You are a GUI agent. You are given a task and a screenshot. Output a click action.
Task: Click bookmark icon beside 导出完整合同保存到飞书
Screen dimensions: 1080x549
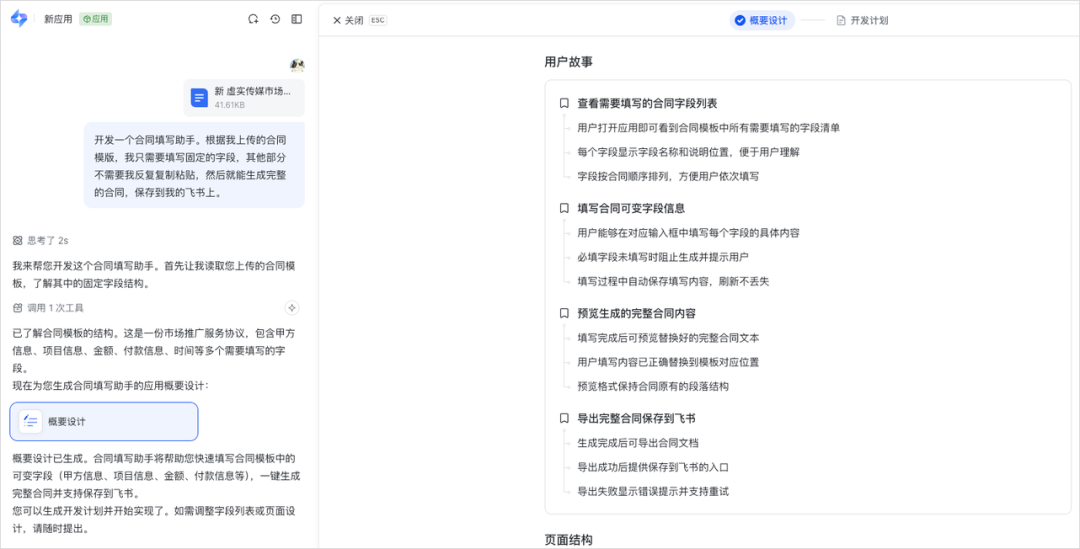(564, 419)
